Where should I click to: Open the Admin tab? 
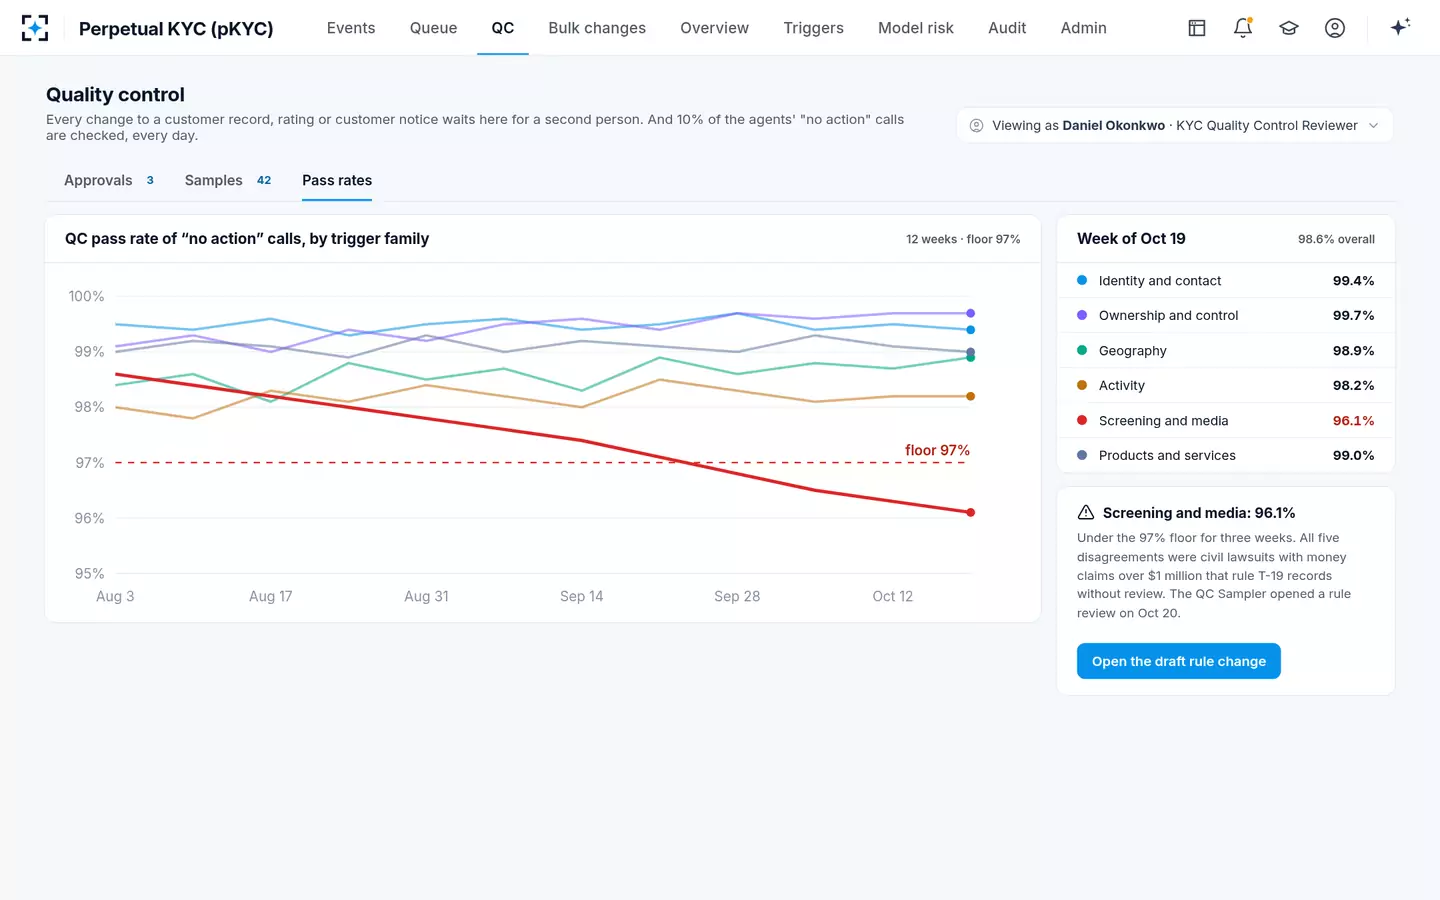pyautogui.click(x=1084, y=28)
